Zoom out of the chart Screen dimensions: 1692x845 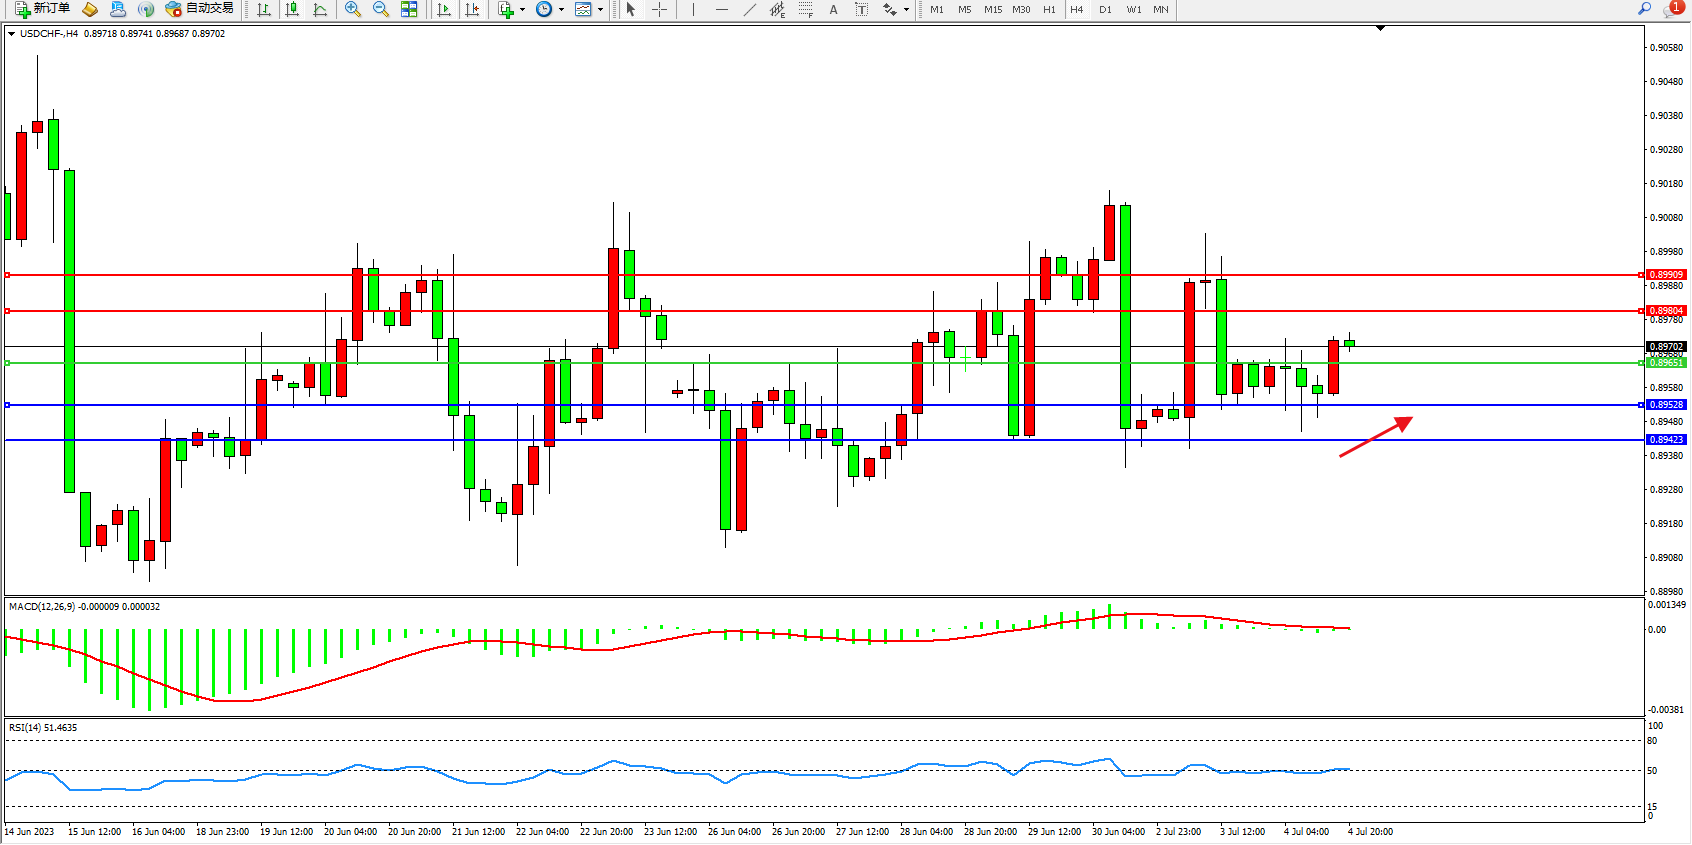(x=380, y=9)
